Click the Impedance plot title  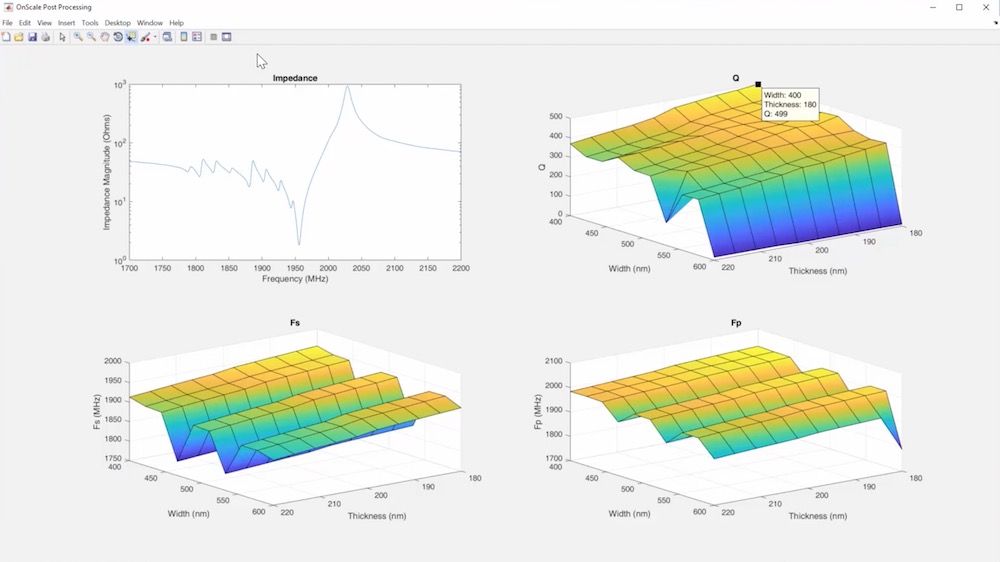[x=295, y=78]
